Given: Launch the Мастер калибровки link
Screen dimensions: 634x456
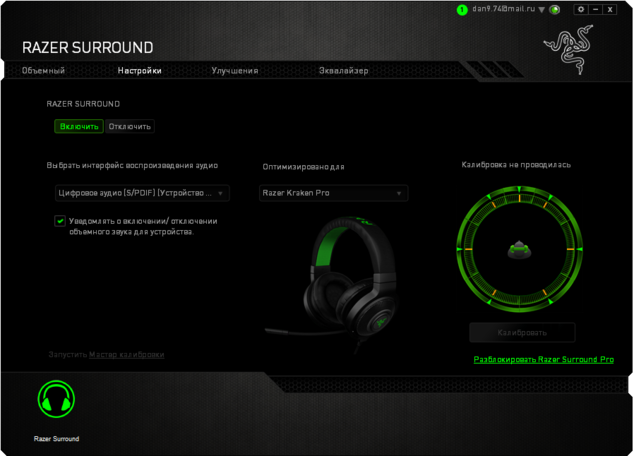Looking at the screenshot, I should click(127, 355).
